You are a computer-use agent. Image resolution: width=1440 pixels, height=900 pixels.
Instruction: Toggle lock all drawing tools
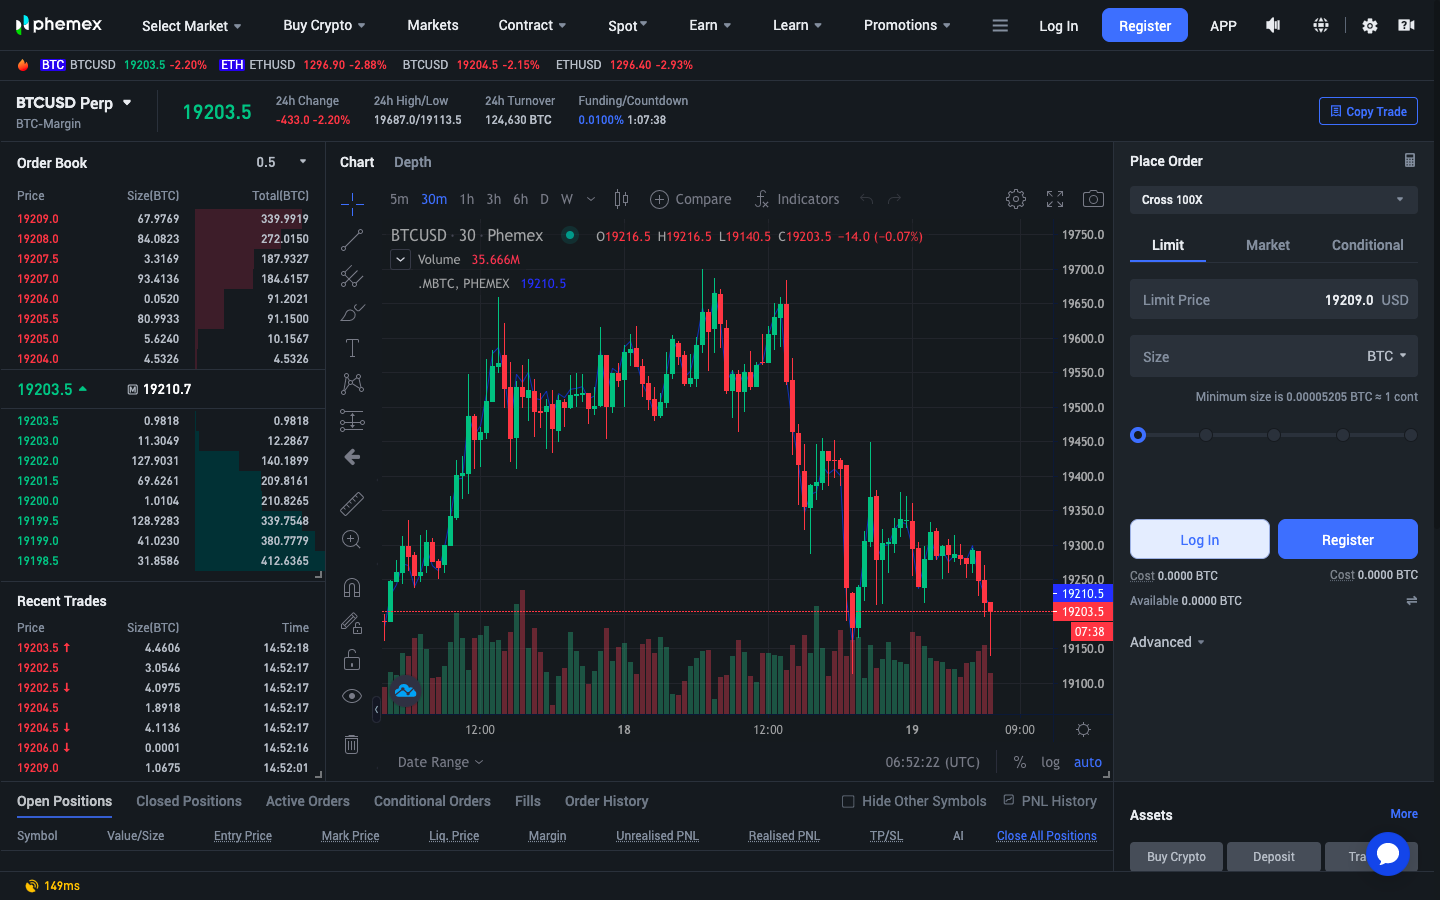[x=352, y=660]
